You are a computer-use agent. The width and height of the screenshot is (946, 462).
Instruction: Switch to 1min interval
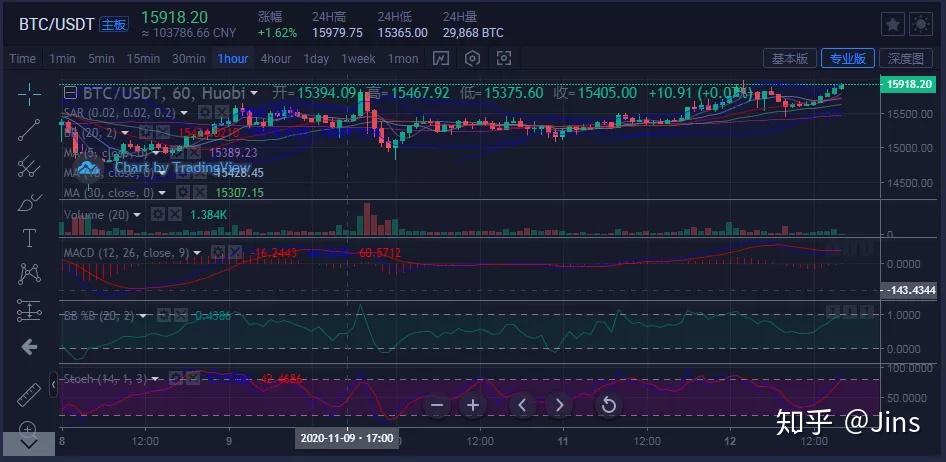pos(62,59)
